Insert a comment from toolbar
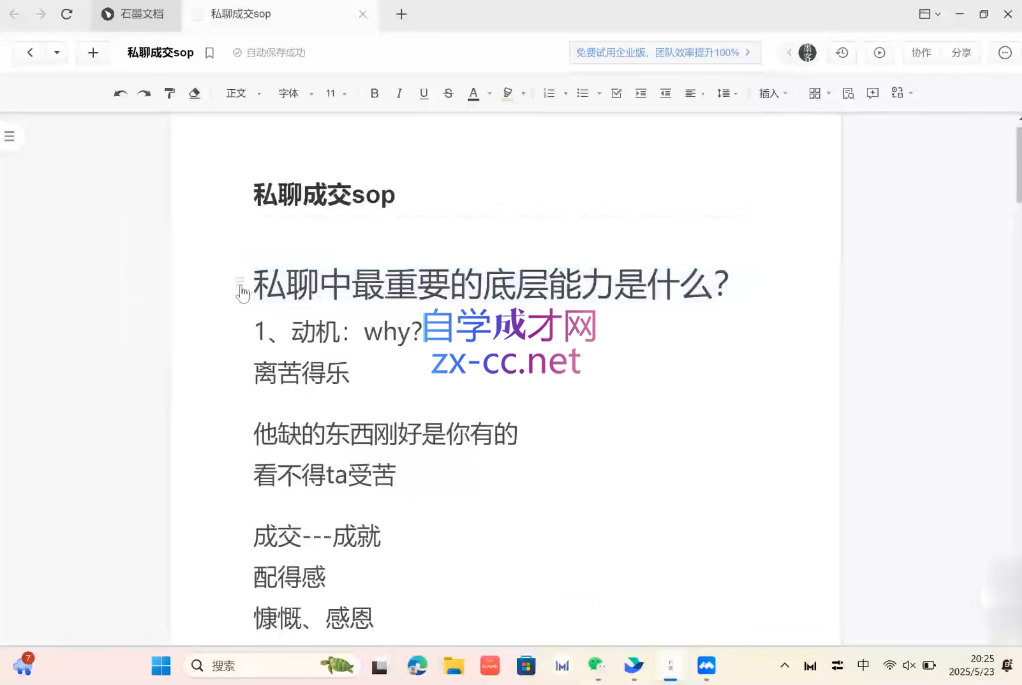The height and width of the screenshot is (685, 1022). (x=872, y=93)
